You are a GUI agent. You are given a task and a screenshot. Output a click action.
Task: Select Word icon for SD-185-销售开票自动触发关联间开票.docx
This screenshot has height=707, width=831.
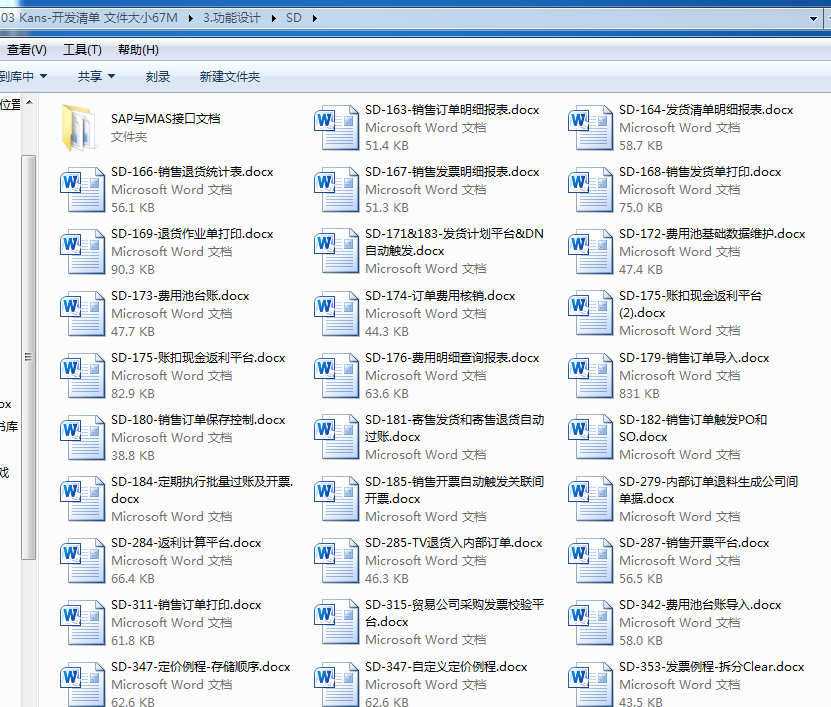click(336, 499)
